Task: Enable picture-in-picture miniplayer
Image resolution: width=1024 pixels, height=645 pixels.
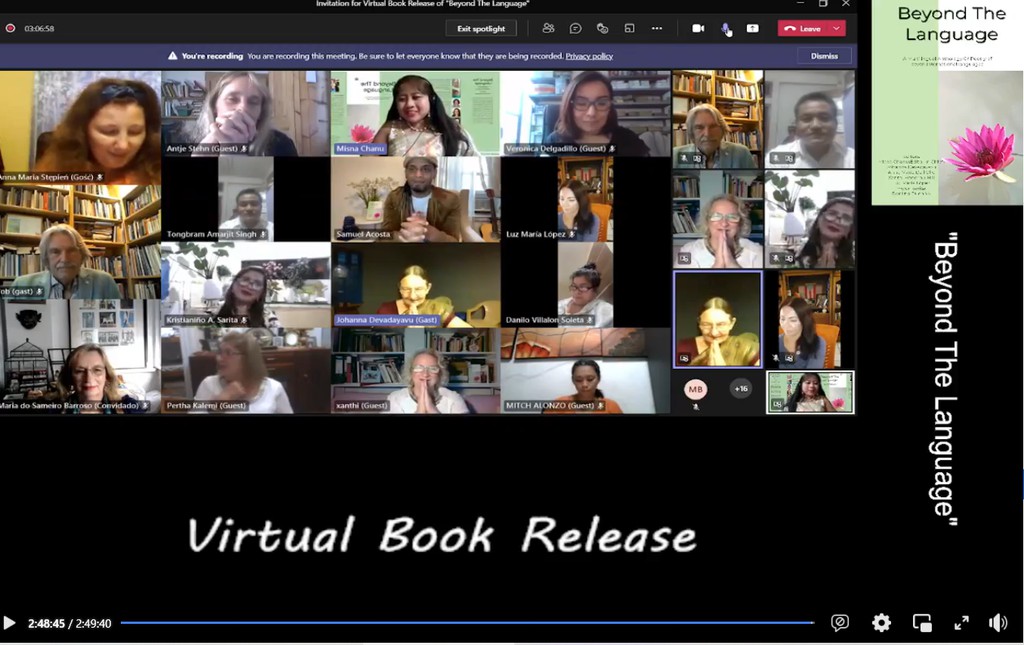Action: [x=922, y=623]
